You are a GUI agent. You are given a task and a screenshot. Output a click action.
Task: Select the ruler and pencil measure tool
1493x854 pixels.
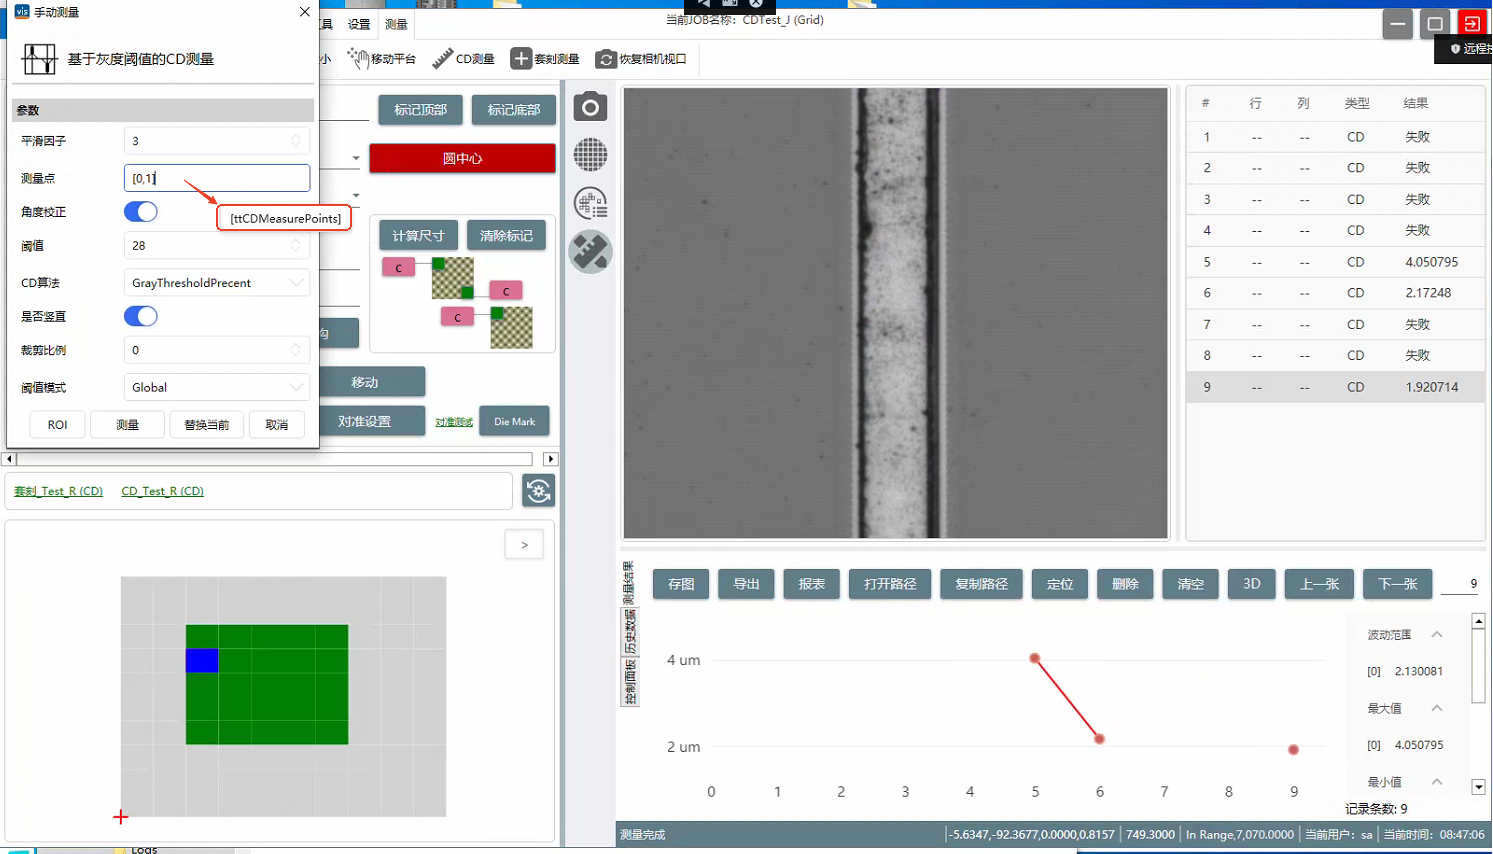pos(590,252)
